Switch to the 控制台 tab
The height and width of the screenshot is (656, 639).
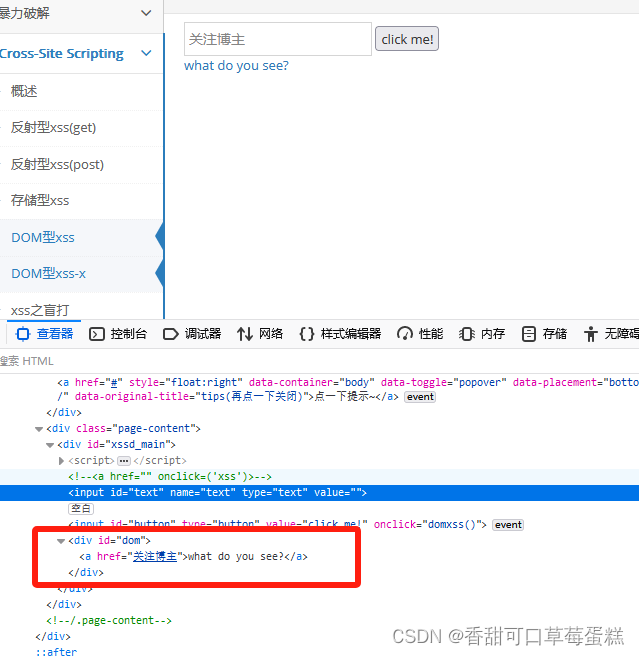[128, 334]
